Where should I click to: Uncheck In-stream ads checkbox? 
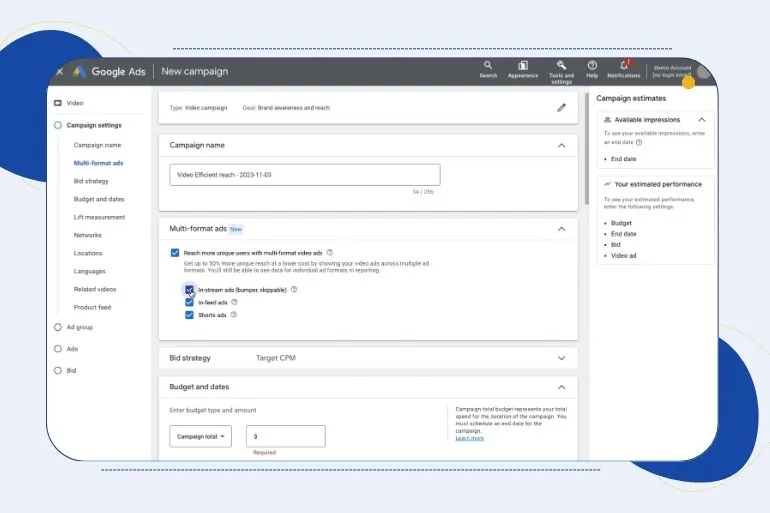click(x=189, y=290)
